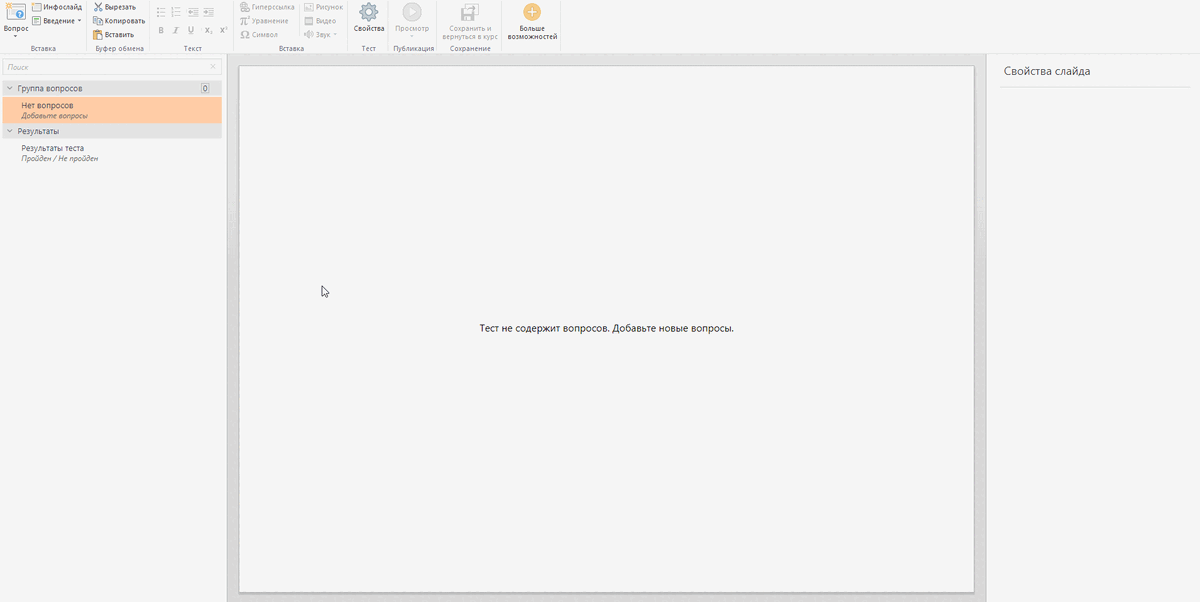This screenshot has height=602, width=1200.
Task: Click Копировать (Copy) button
Action: (118, 20)
